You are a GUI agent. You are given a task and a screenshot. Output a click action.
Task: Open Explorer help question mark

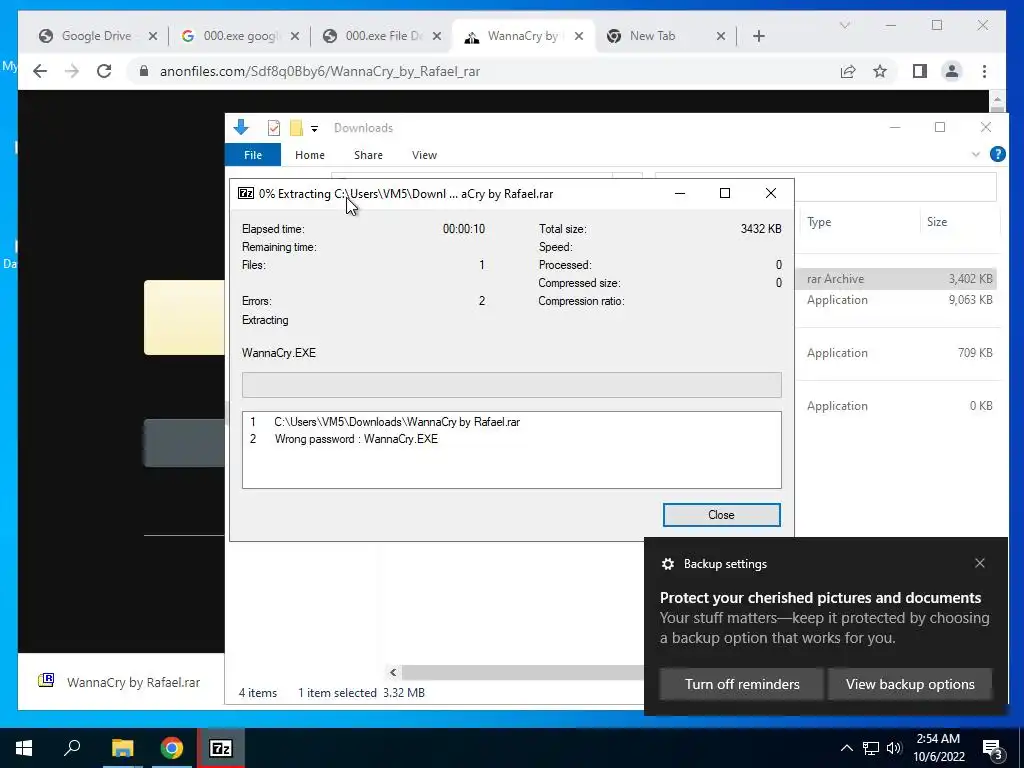pyautogui.click(x=997, y=154)
